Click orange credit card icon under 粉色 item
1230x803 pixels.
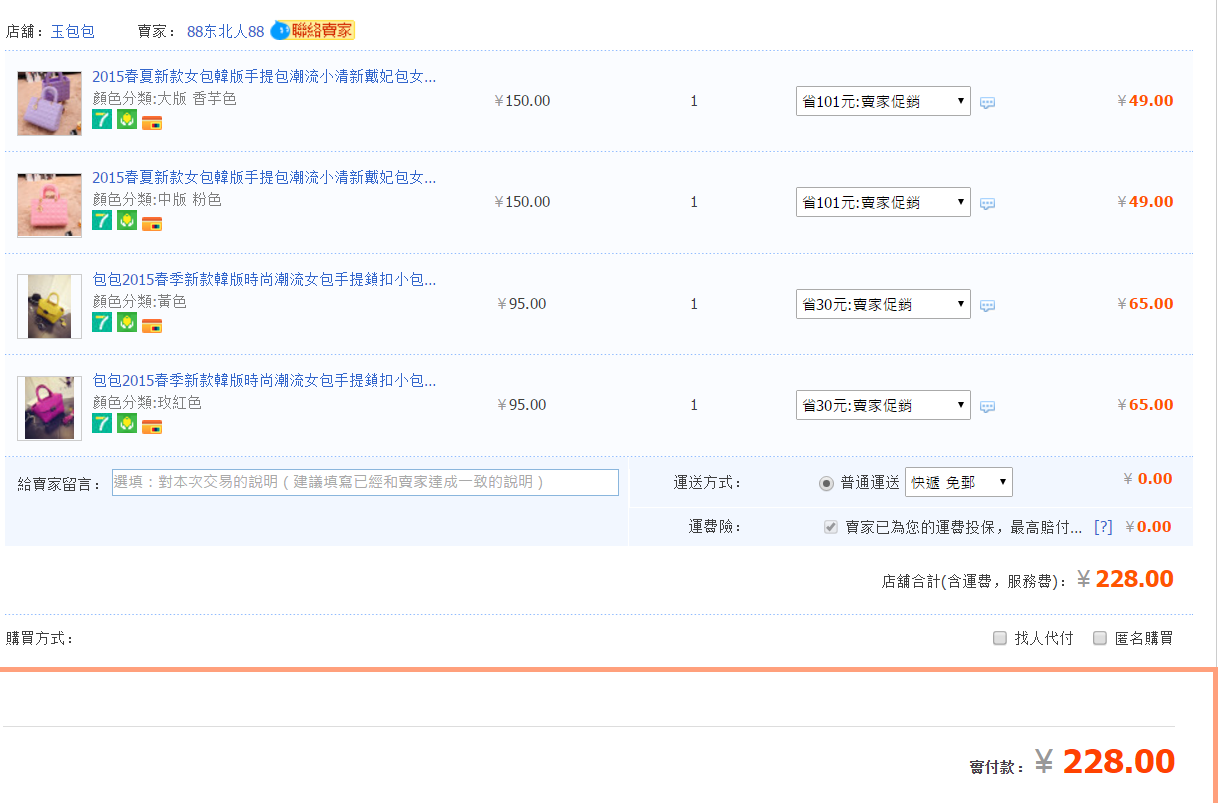152,223
